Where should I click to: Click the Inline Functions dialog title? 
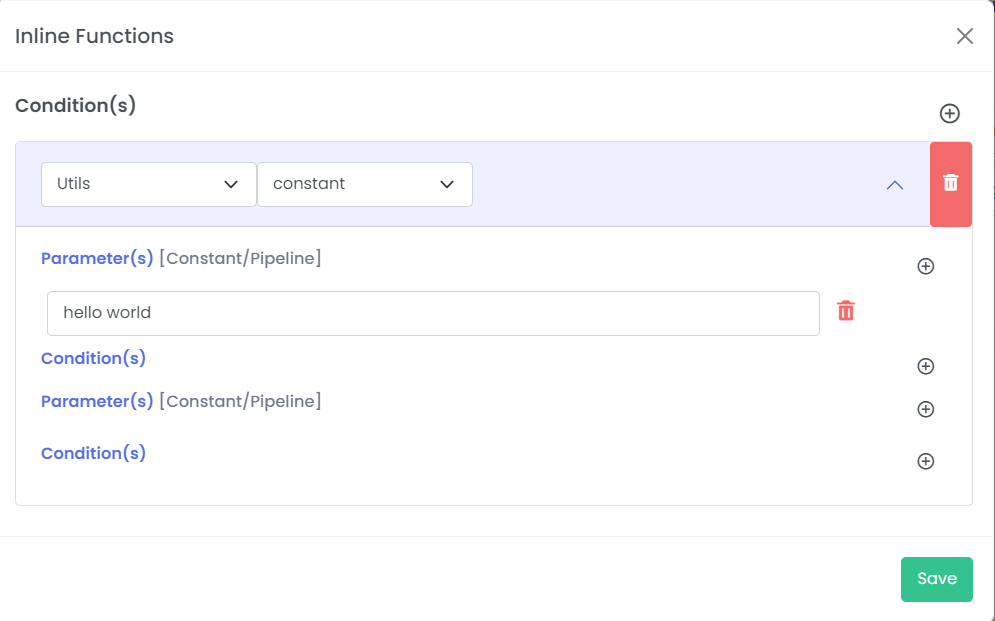[94, 36]
